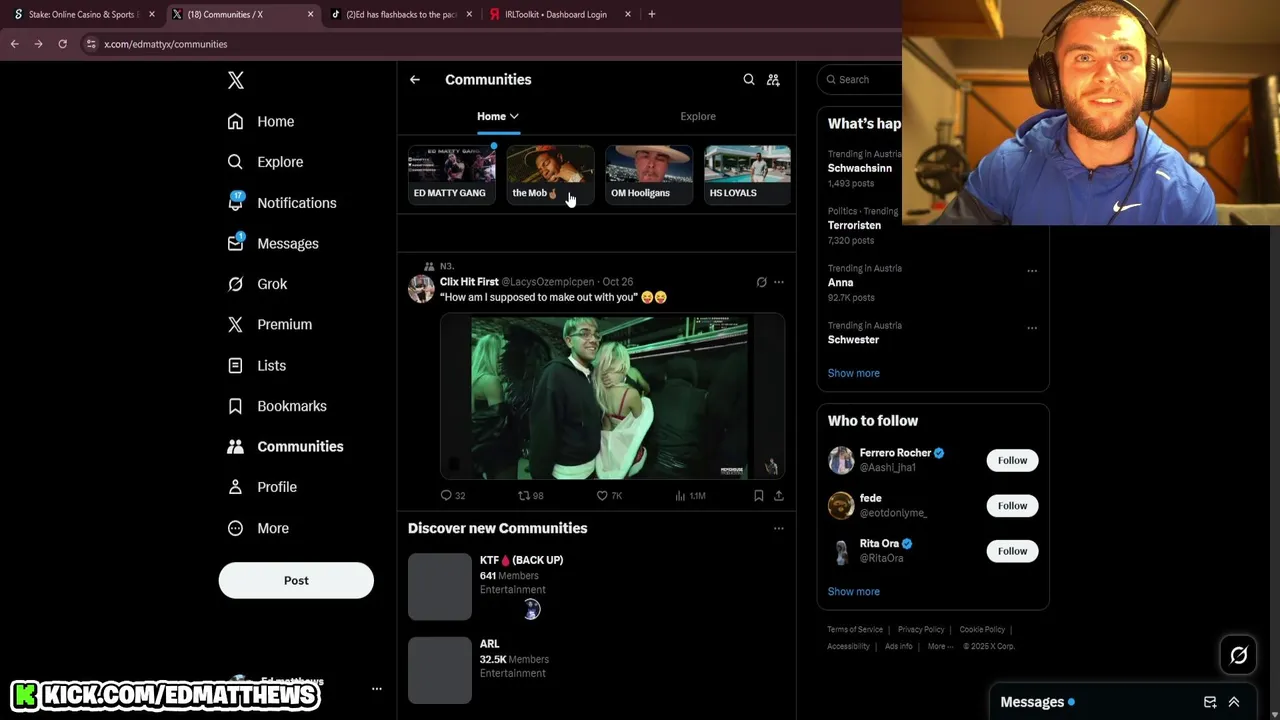Viewport: 1280px width, 720px height.
Task: Play the video in the post
Action: pos(612,396)
